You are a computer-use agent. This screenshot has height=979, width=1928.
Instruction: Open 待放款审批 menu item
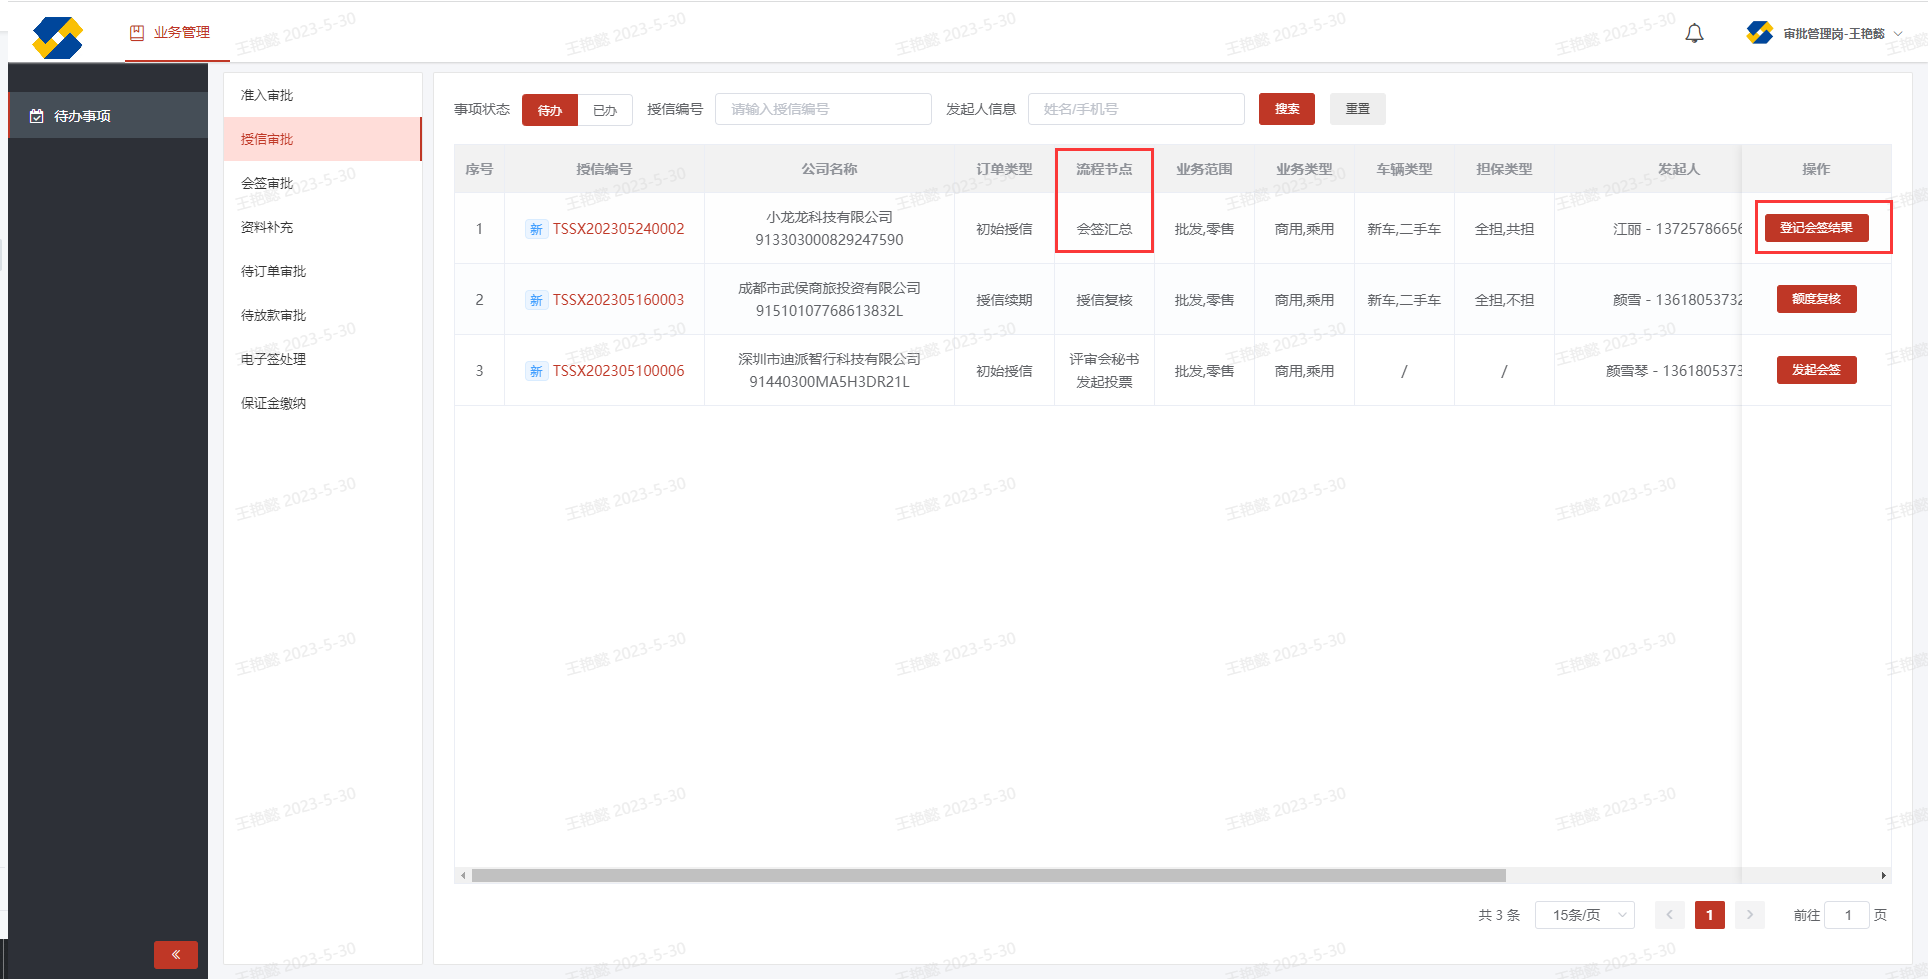pos(273,315)
